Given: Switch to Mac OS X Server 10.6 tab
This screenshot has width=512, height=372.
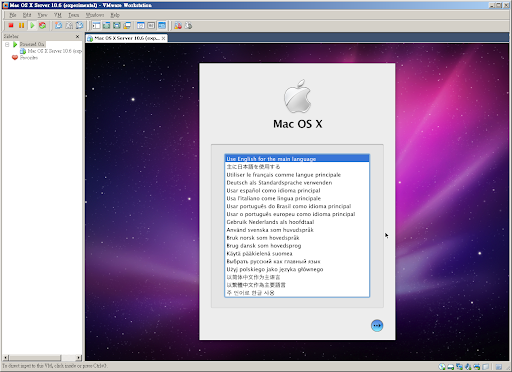Looking at the screenshot, I should (126, 38).
